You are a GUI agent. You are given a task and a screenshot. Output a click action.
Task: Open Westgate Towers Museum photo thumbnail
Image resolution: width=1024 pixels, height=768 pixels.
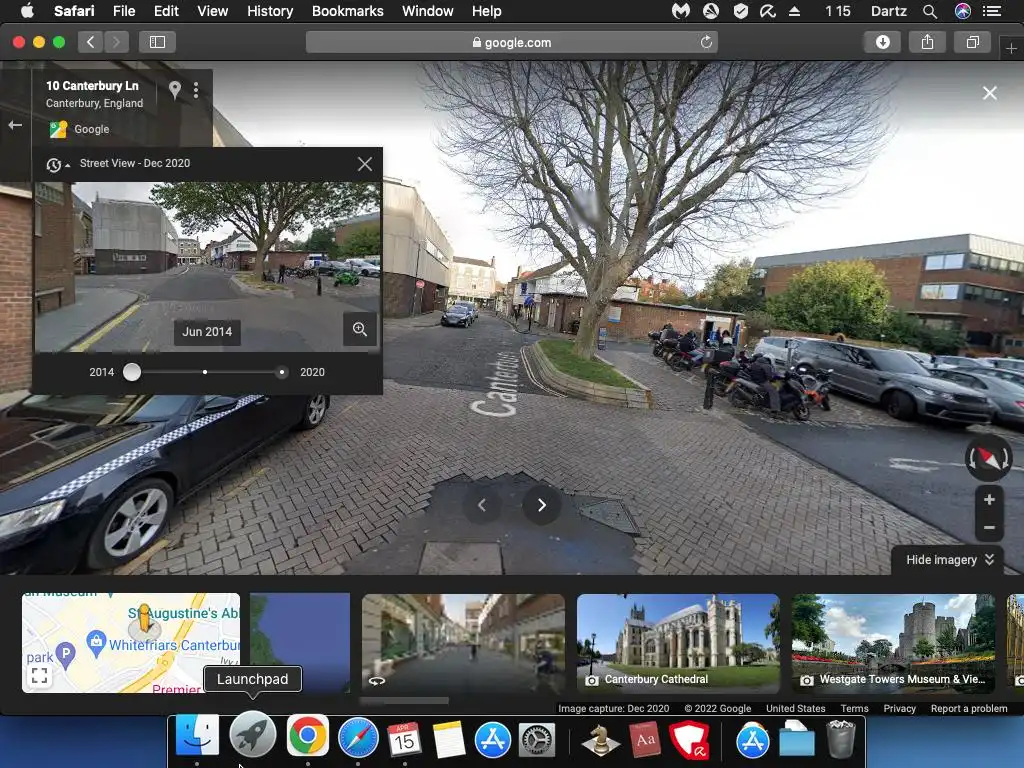tap(893, 643)
